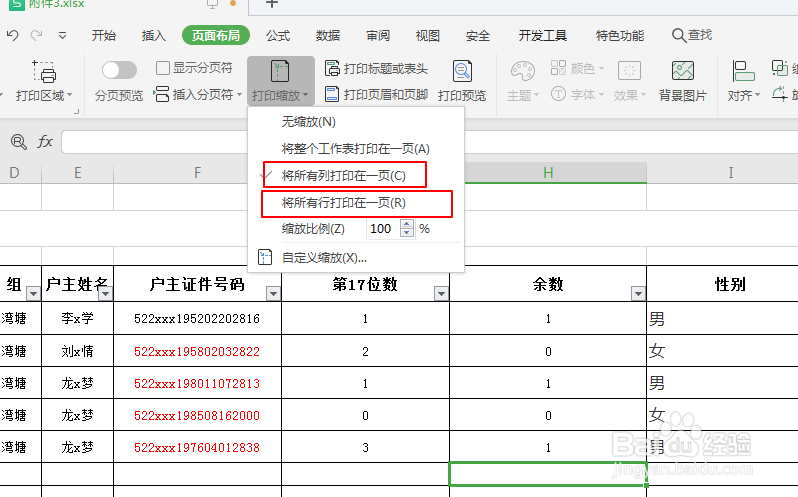This screenshot has width=798, height=497.
Task: Select column E header
Action: click(77, 173)
